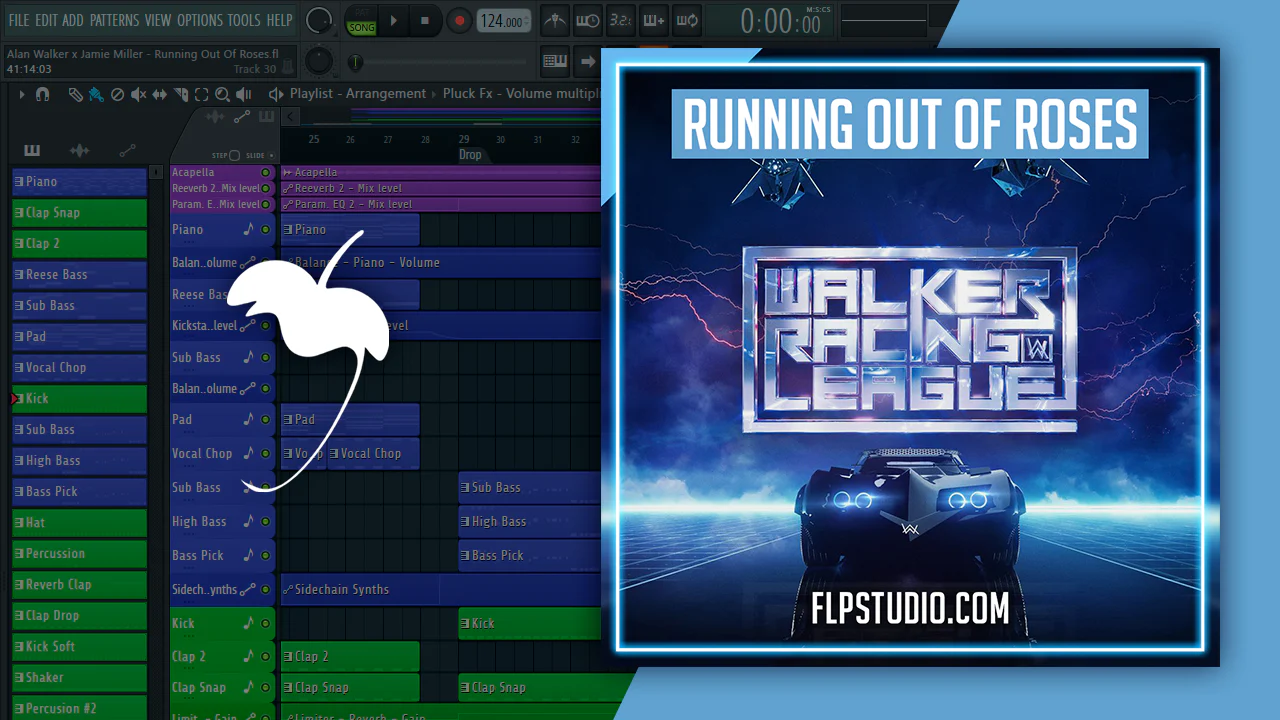Select the Vocal Chop pattern in picker
The height and width of the screenshot is (720, 1280).
pos(79,368)
